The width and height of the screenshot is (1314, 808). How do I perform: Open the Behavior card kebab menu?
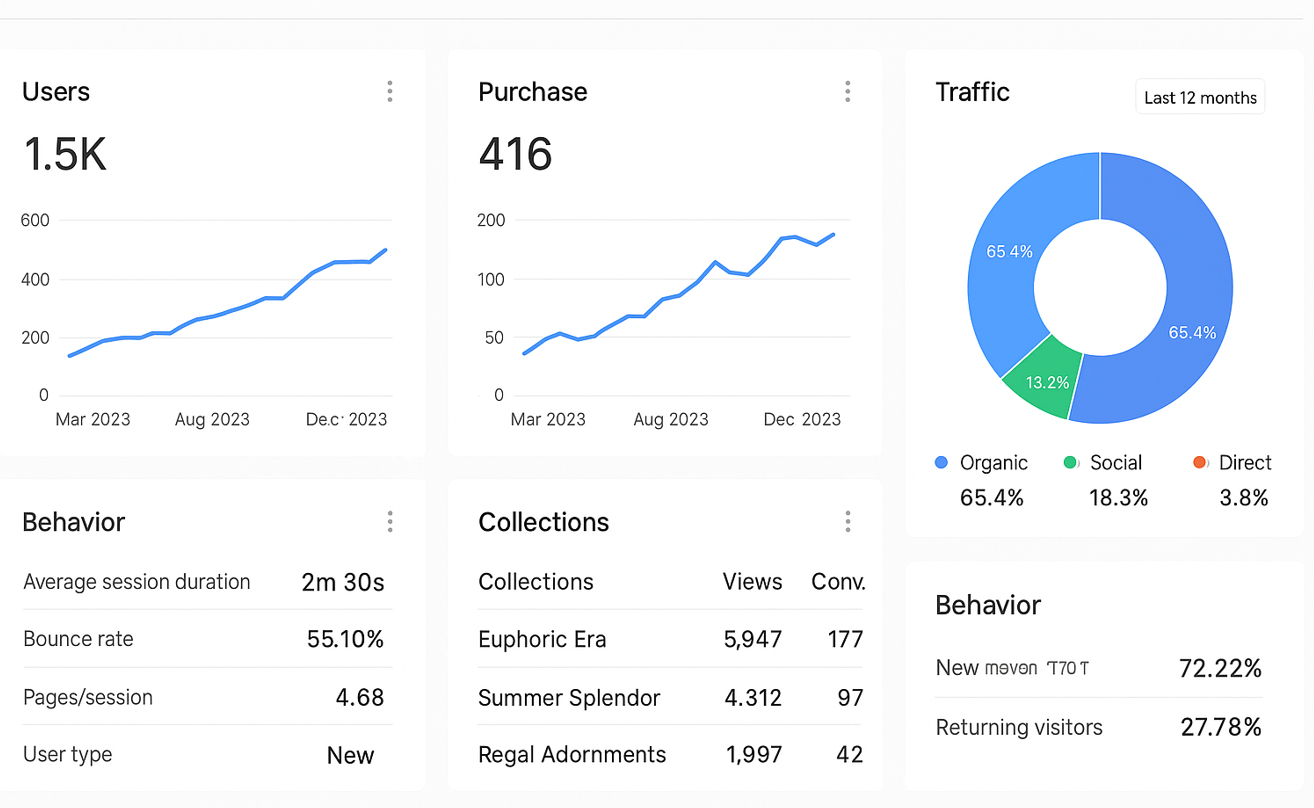point(390,521)
